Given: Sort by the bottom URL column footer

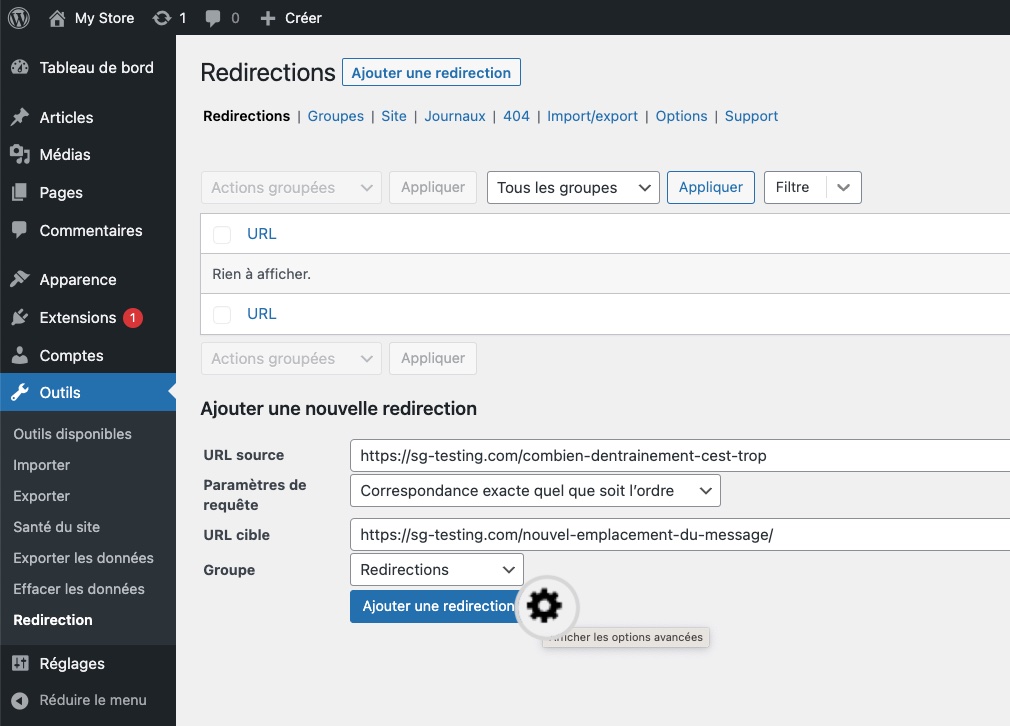Looking at the screenshot, I should tap(262, 314).
